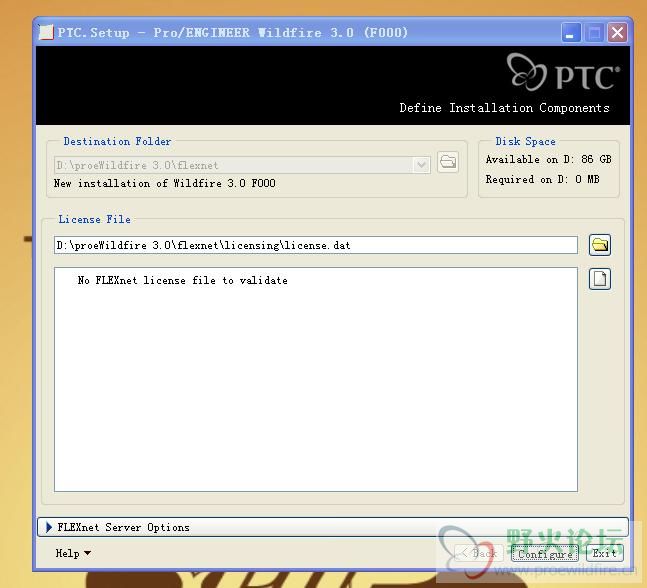Expand FLEXnet Server Options
Screen dimensions: 647x588
(x=333, y=527)
